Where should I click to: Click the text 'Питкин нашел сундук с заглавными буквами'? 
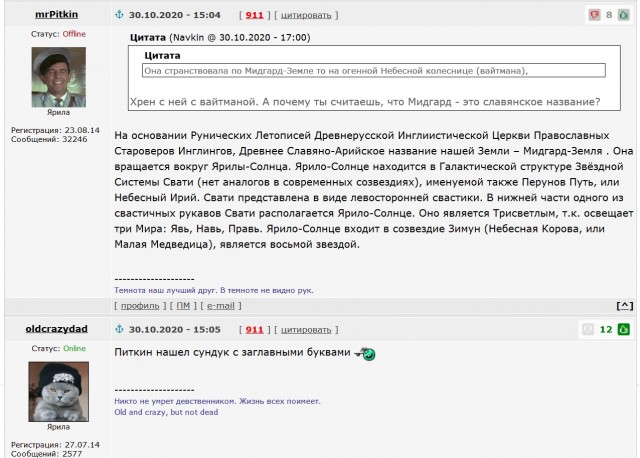[232, 352]
